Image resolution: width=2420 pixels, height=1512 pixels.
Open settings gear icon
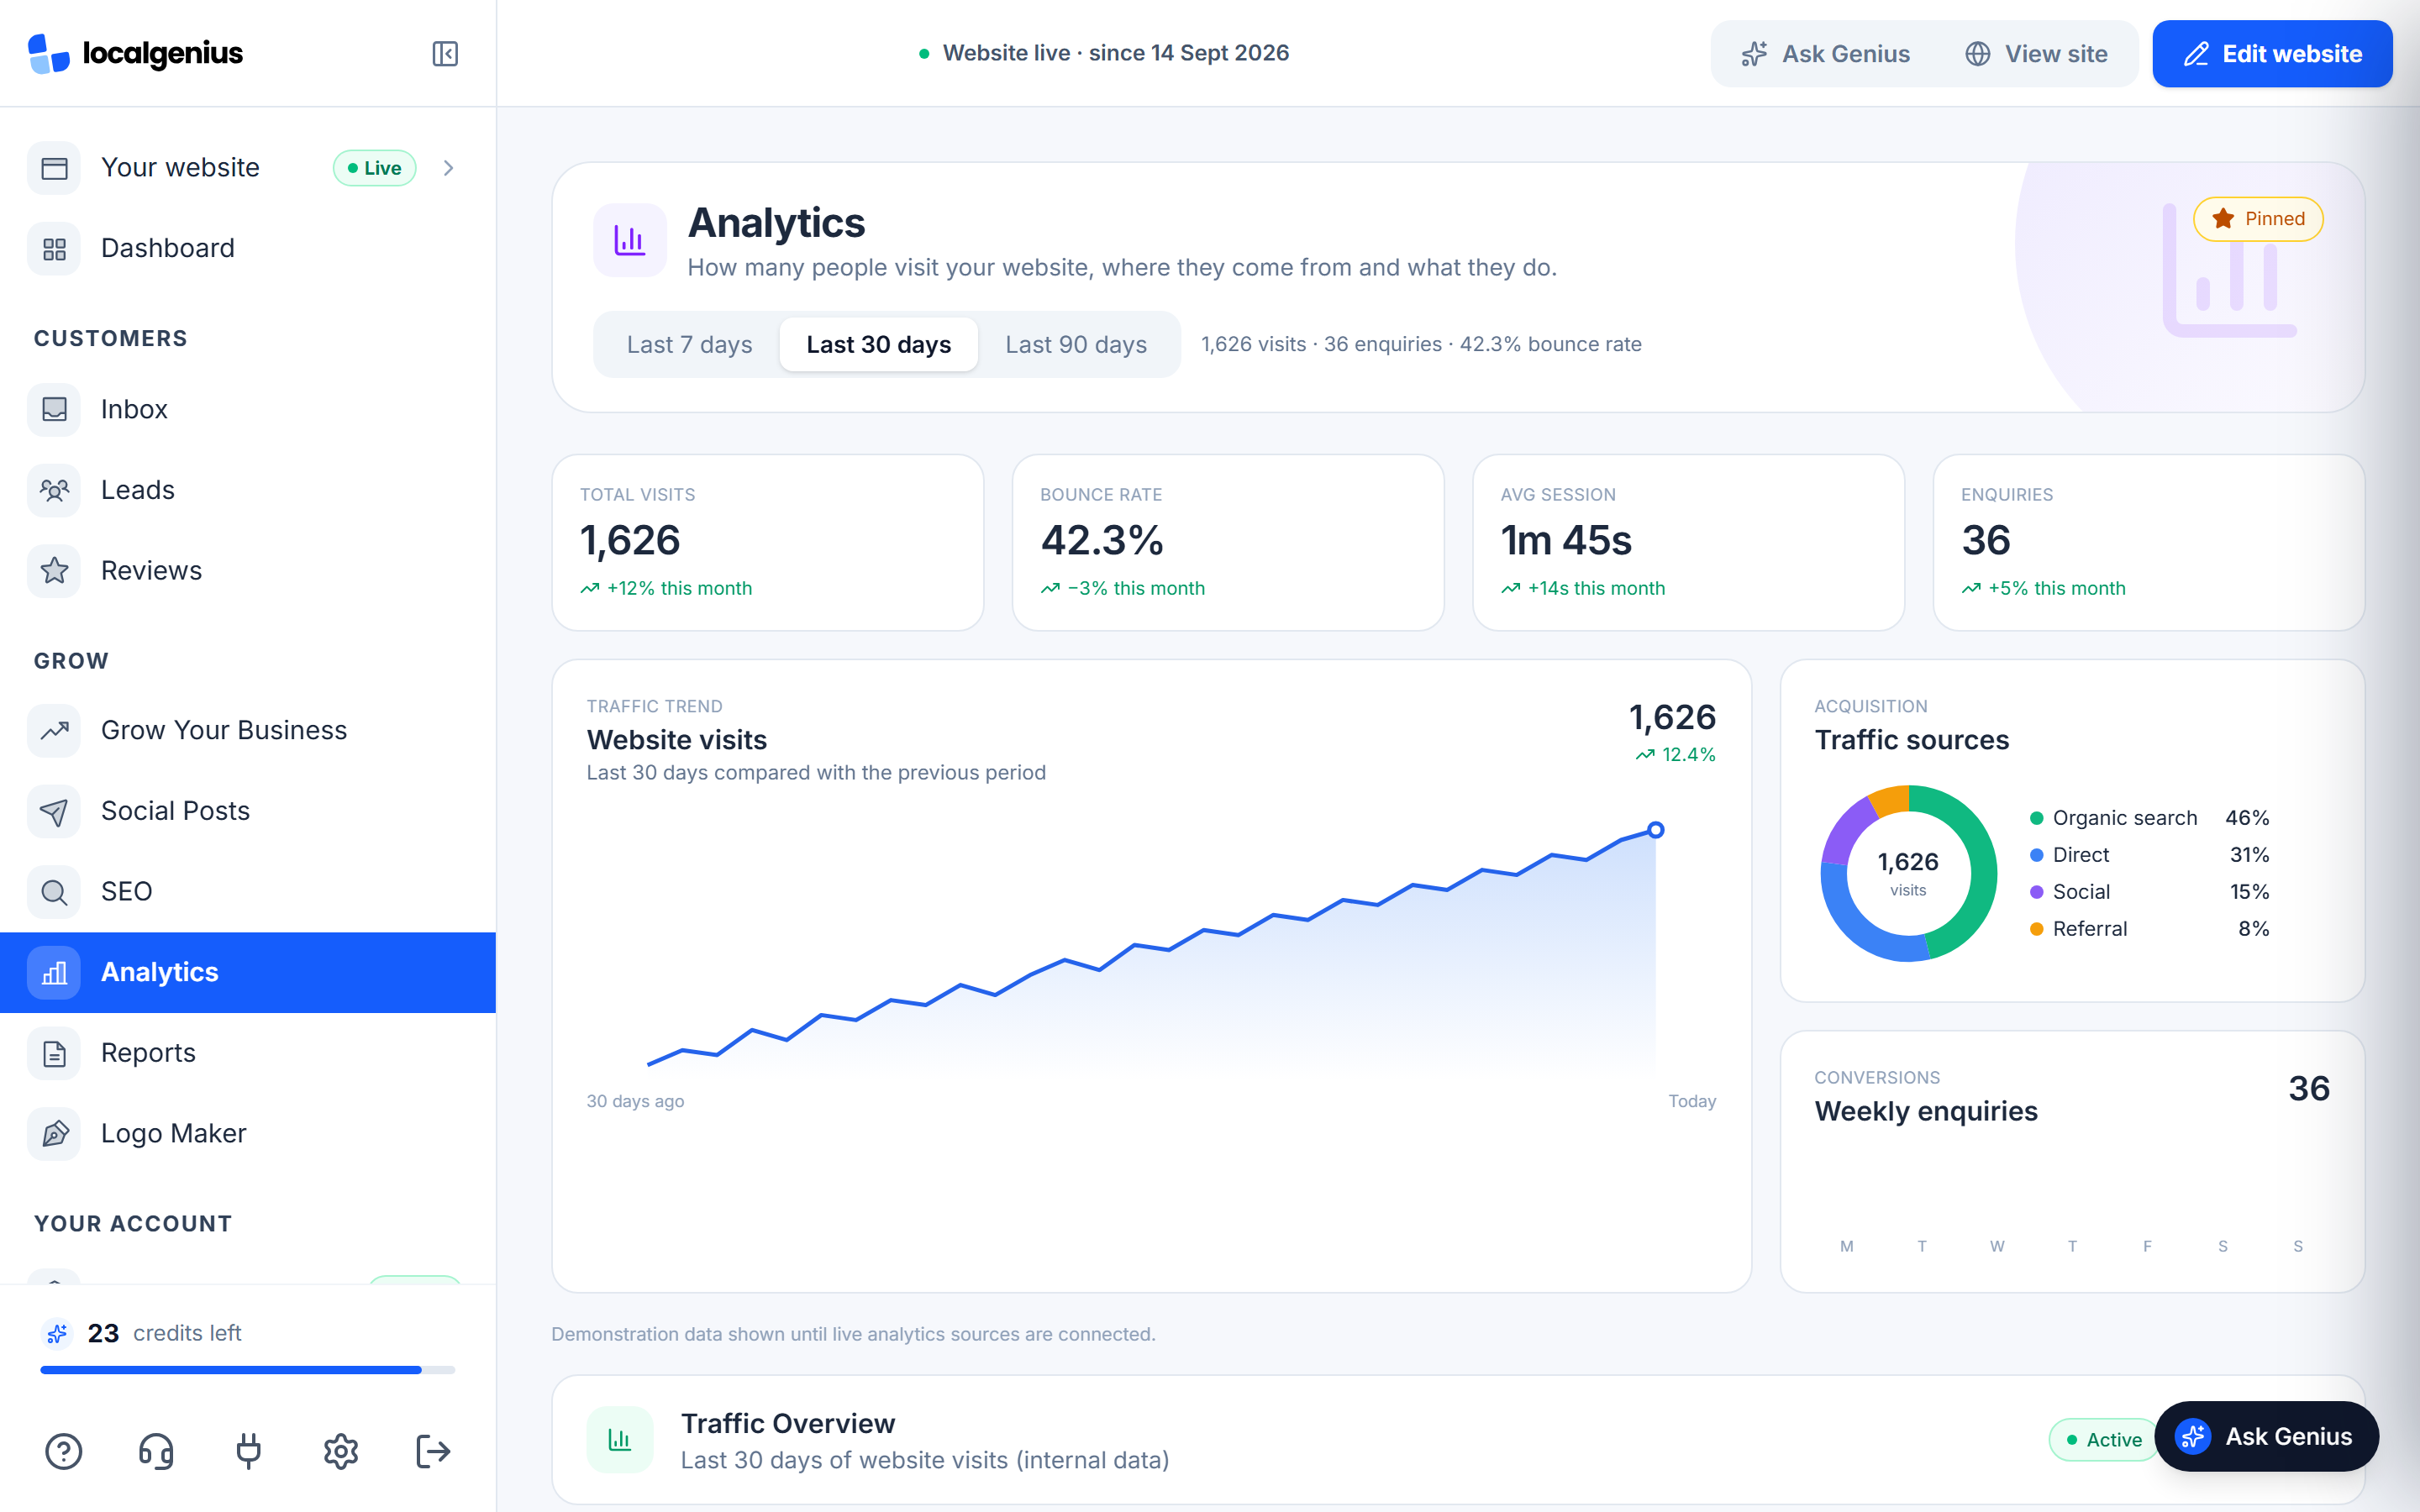tap(341, 1451)
